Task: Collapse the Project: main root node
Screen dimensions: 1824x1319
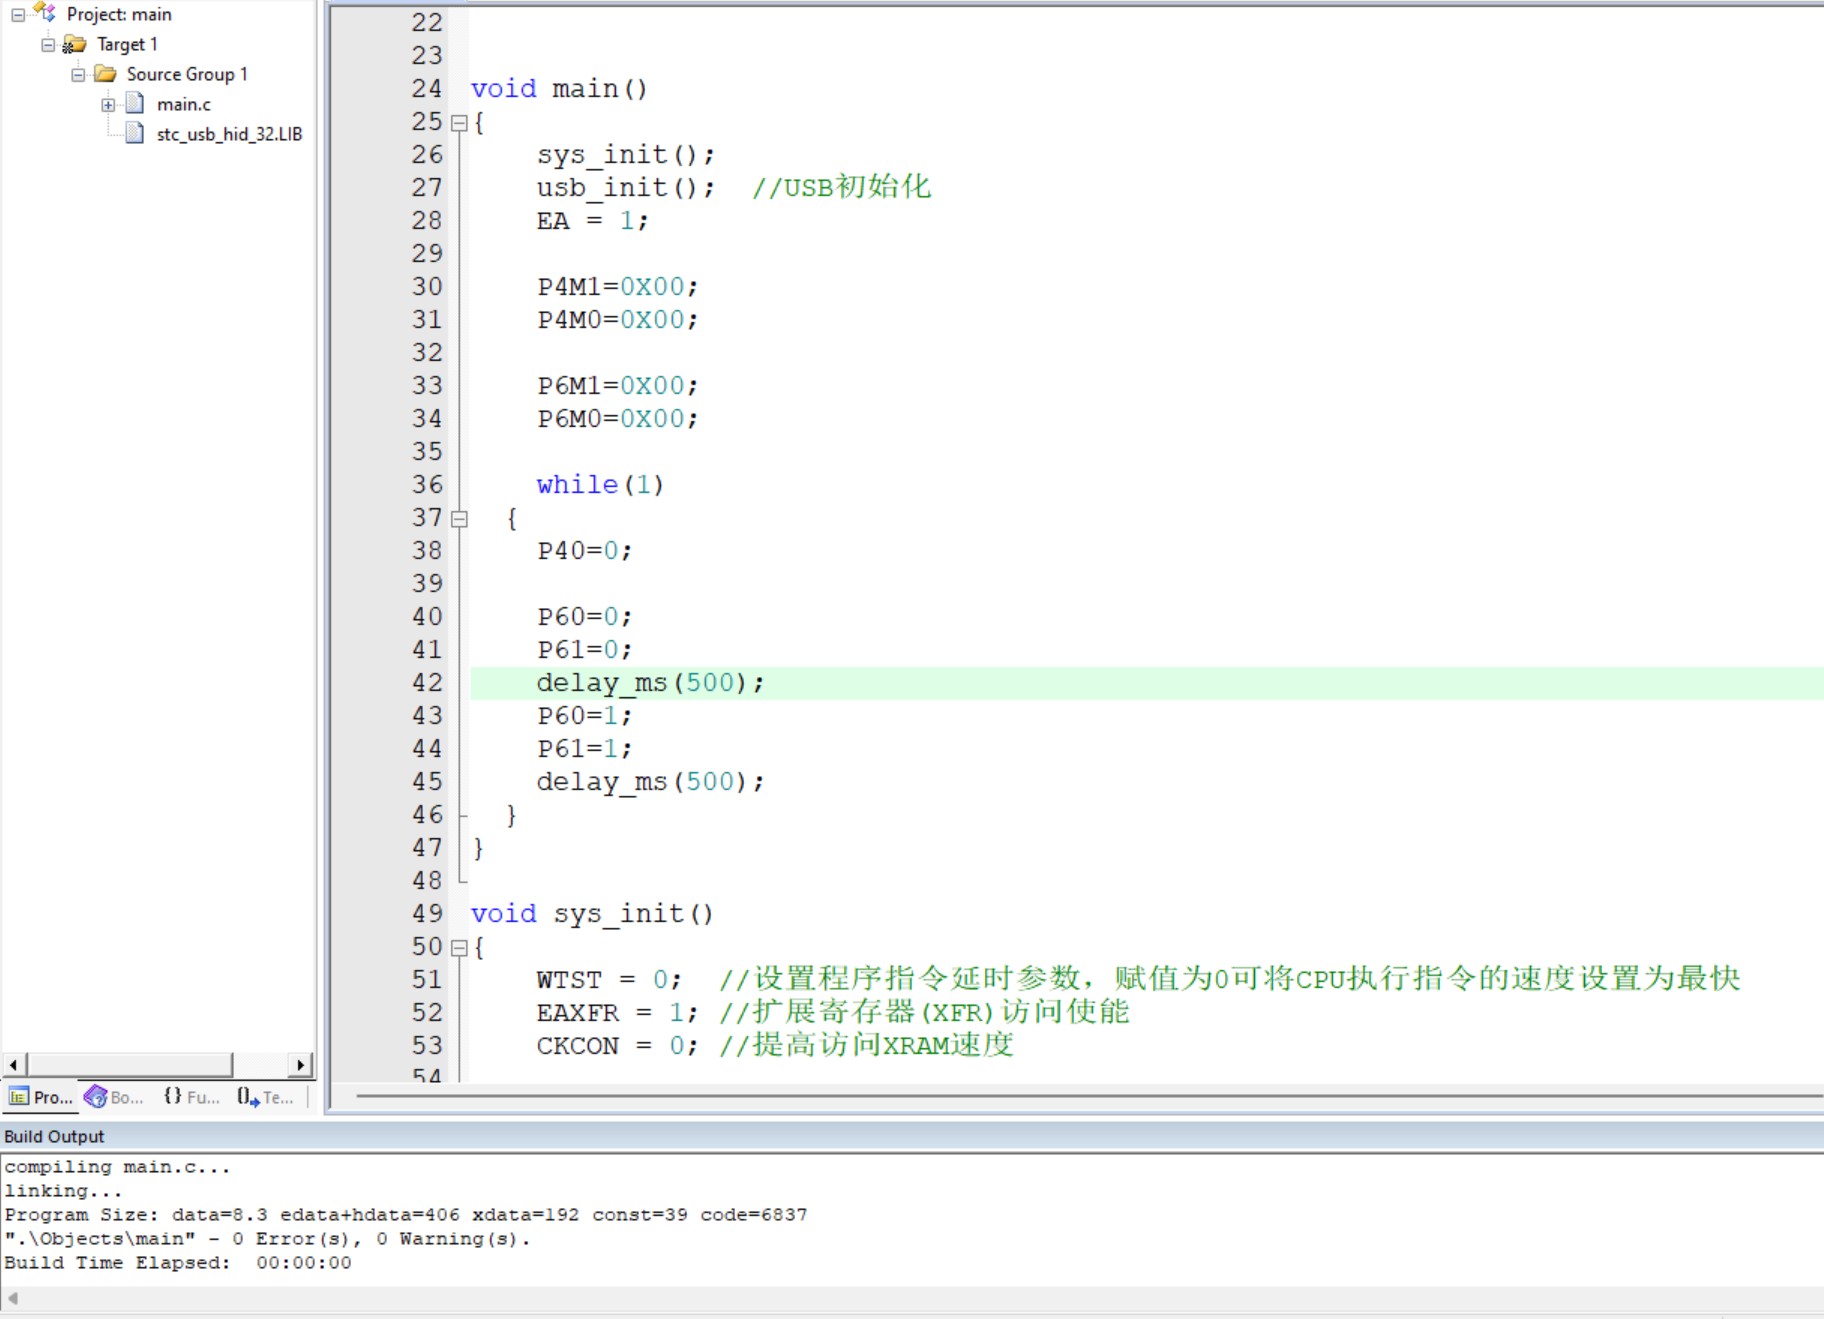Action: click(18, 15)
